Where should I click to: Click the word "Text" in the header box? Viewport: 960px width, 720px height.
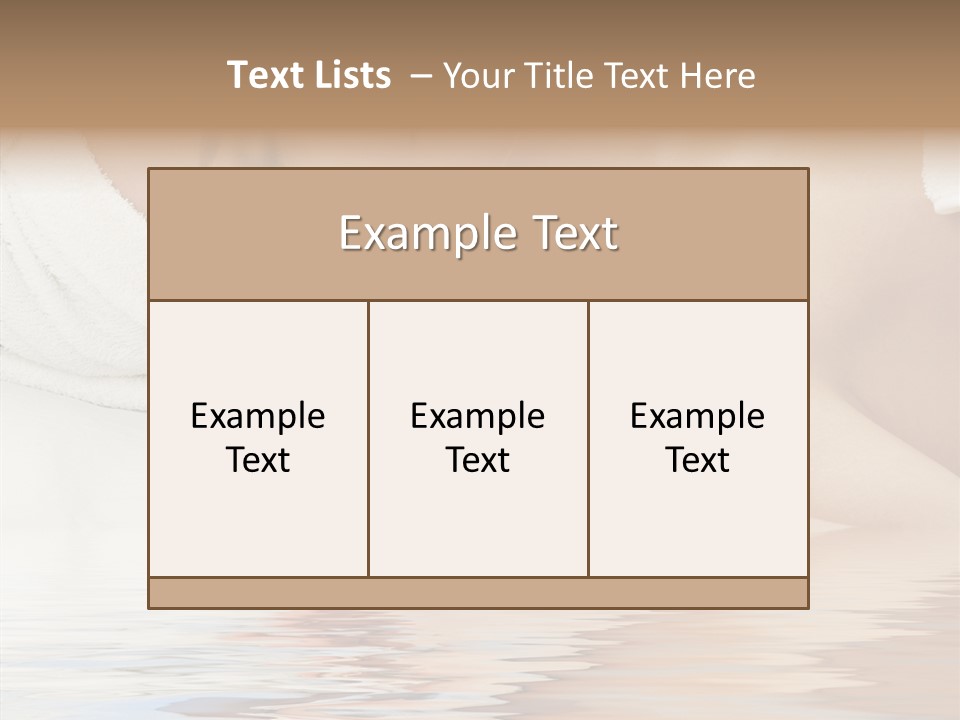click(575, 233)
